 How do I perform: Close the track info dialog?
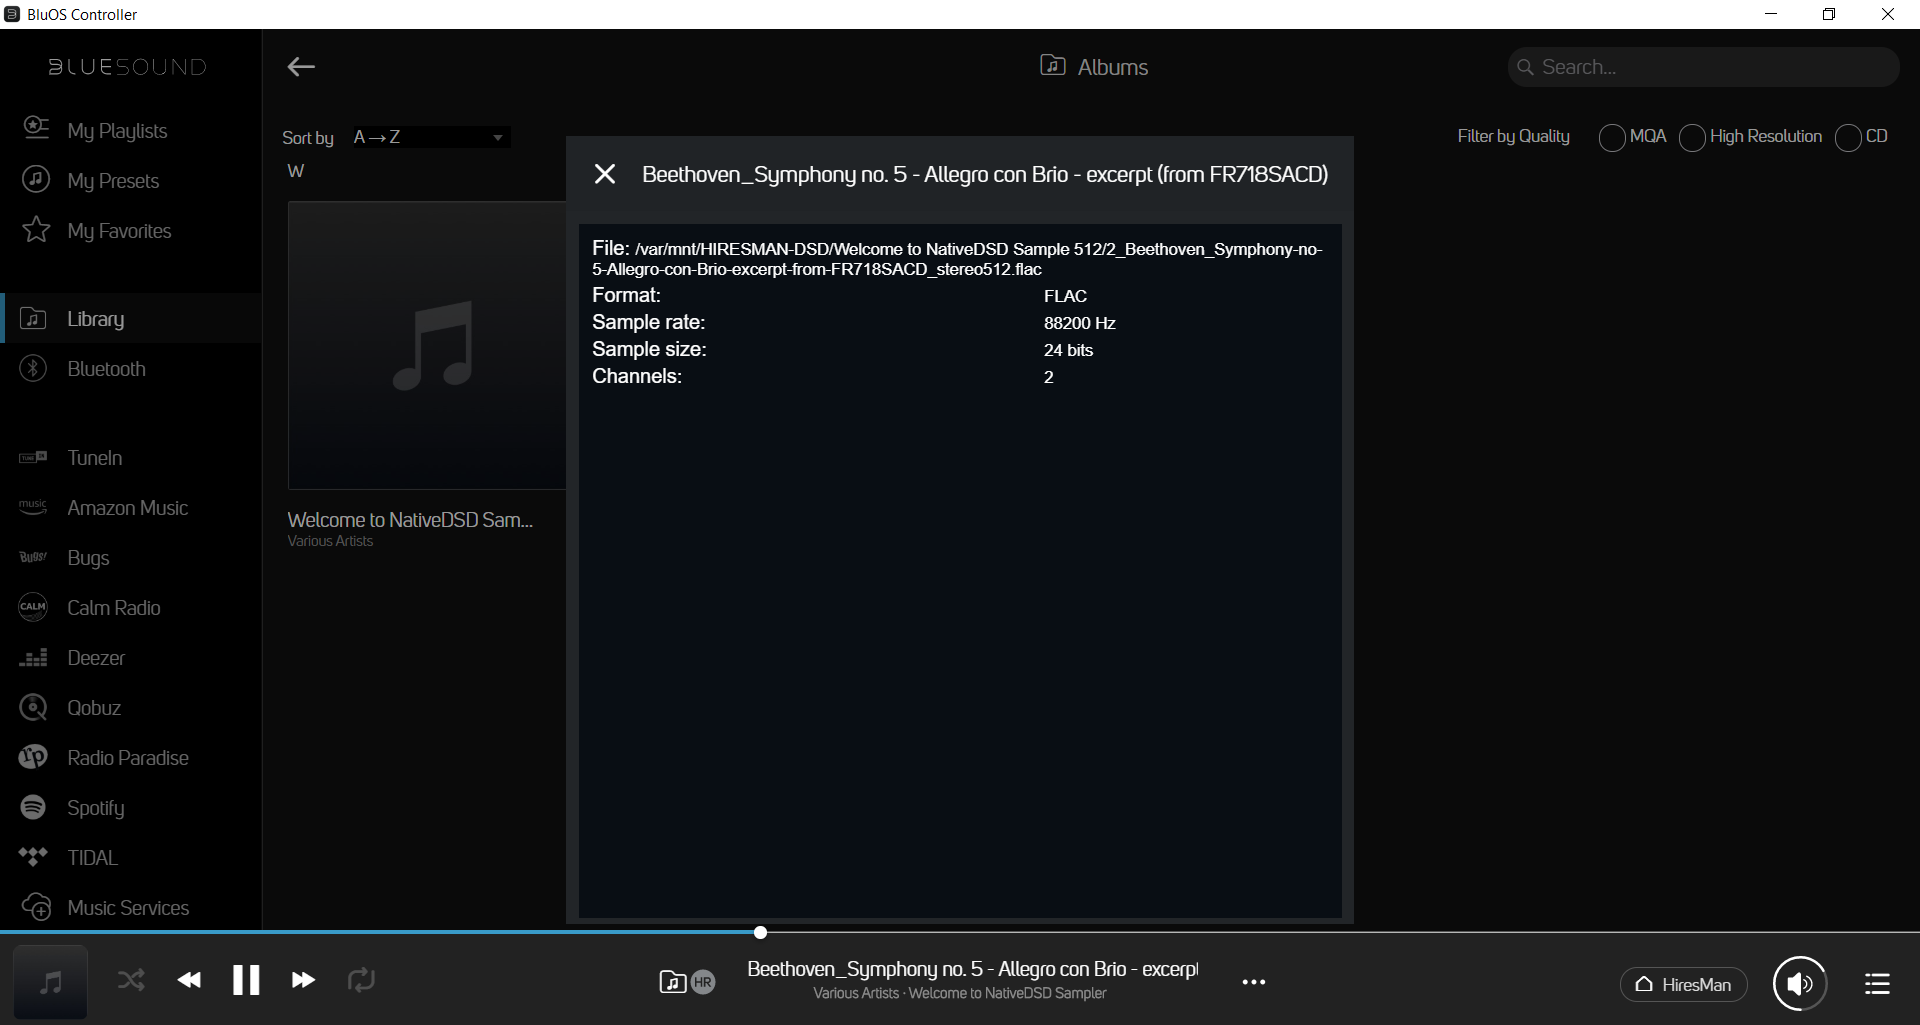click(604, 174)
